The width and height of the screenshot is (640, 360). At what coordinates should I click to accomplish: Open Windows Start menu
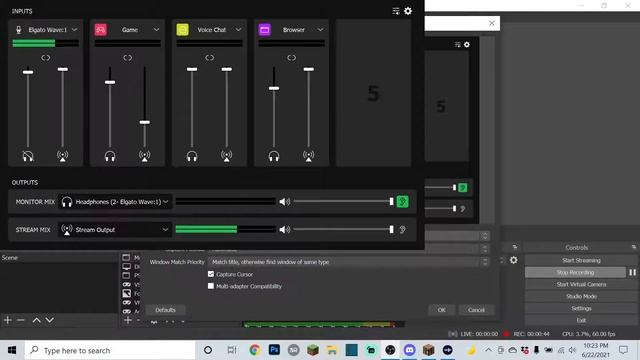click(x=12, y=350)
